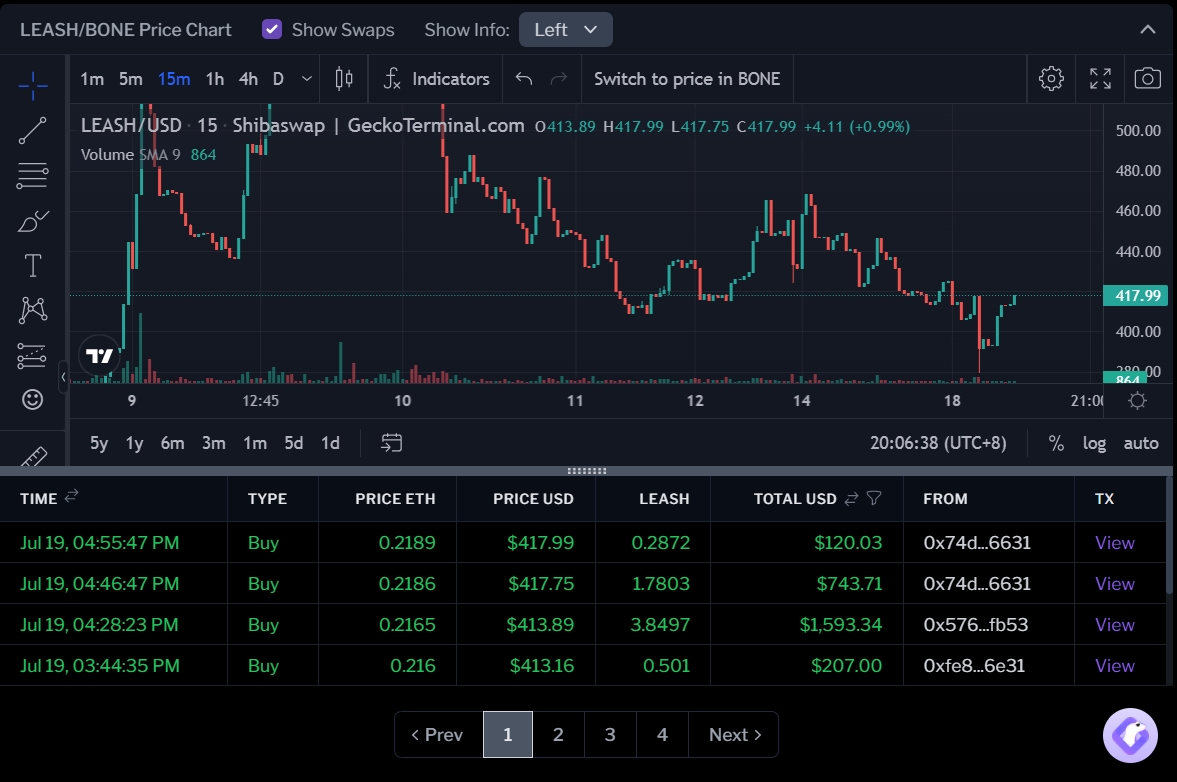Set date range to 1d
Viewport: 1177px width, 782px height.
click(x=330, y=443)
